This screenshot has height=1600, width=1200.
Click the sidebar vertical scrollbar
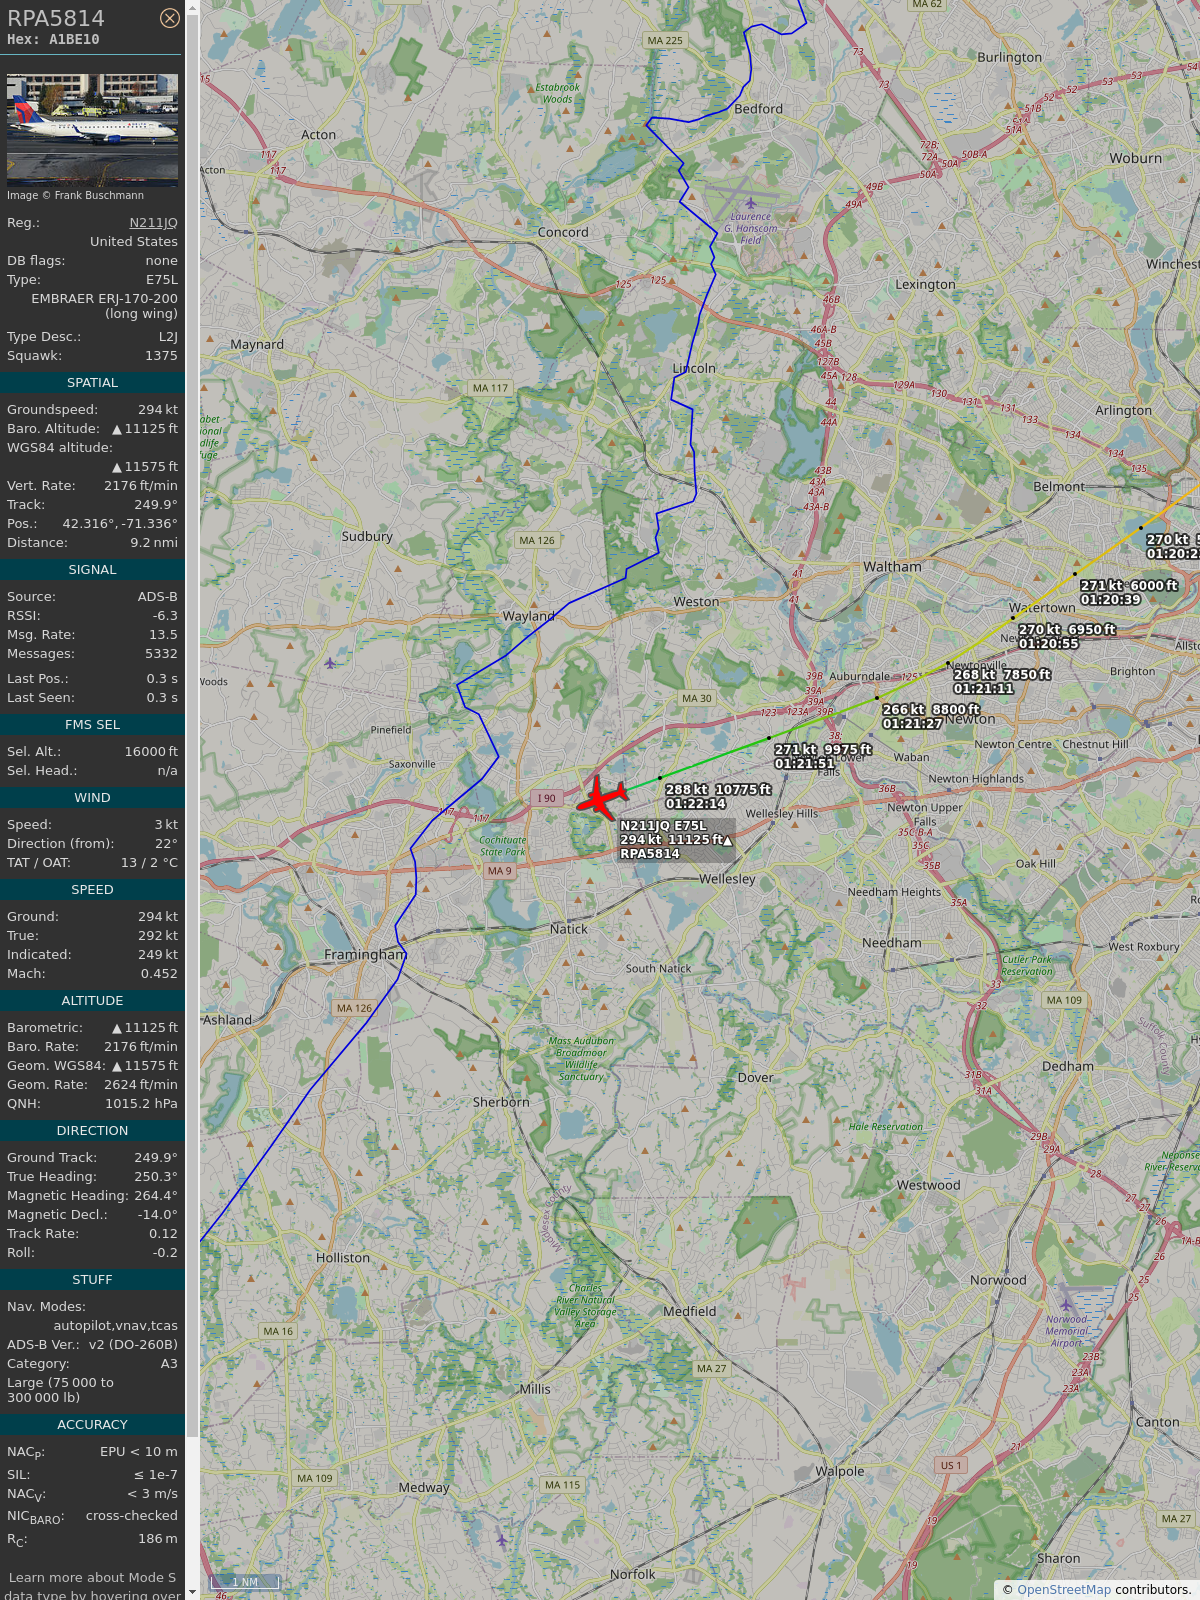[x=193, y=800]
